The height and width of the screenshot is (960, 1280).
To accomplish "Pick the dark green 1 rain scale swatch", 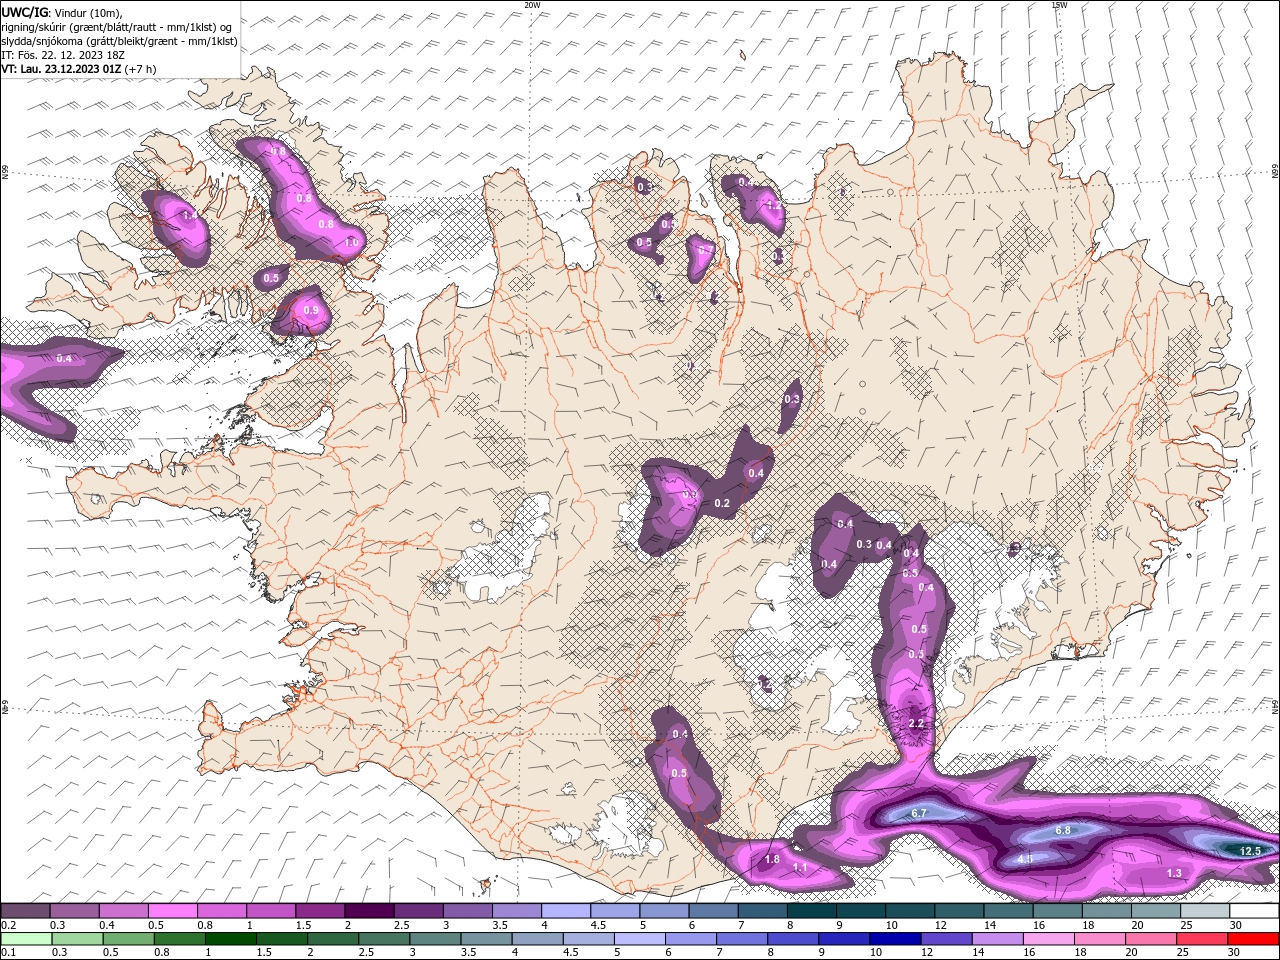I will [x=230, y=939].
